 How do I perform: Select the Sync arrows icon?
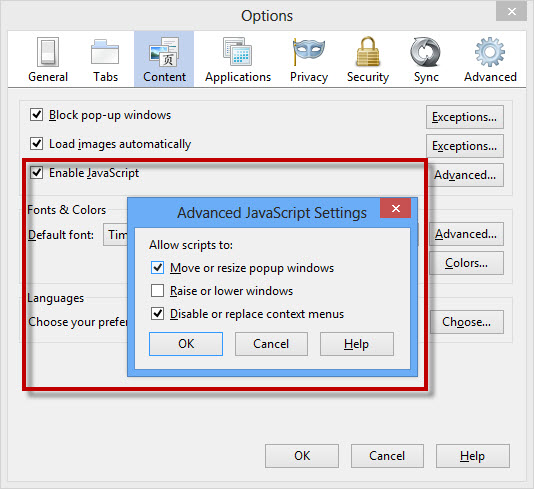[426, 52]
